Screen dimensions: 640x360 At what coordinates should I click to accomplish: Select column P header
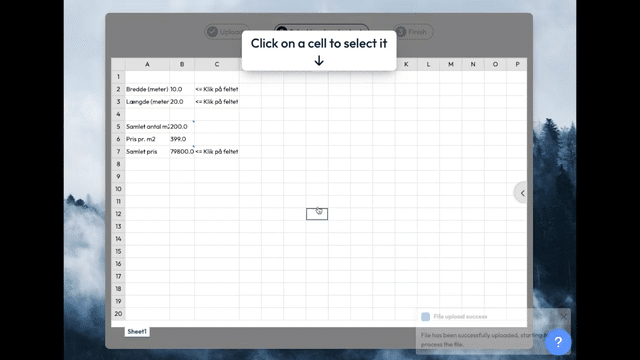coord(517,64)
